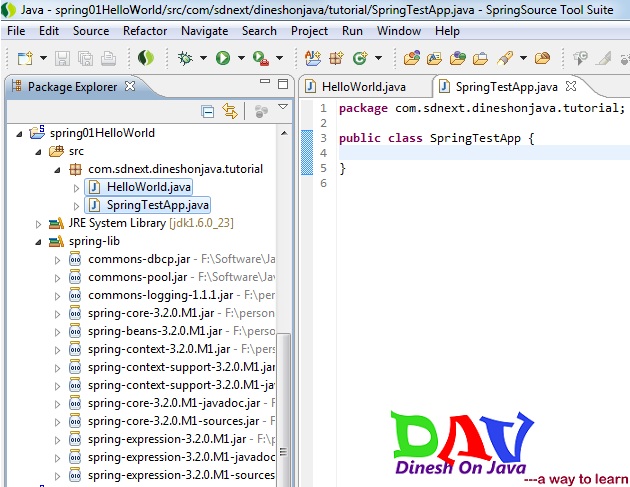The image size is (630, 487).
Task: Select HelloWorld.java in Package Explorer
Action: coord(139,187)
